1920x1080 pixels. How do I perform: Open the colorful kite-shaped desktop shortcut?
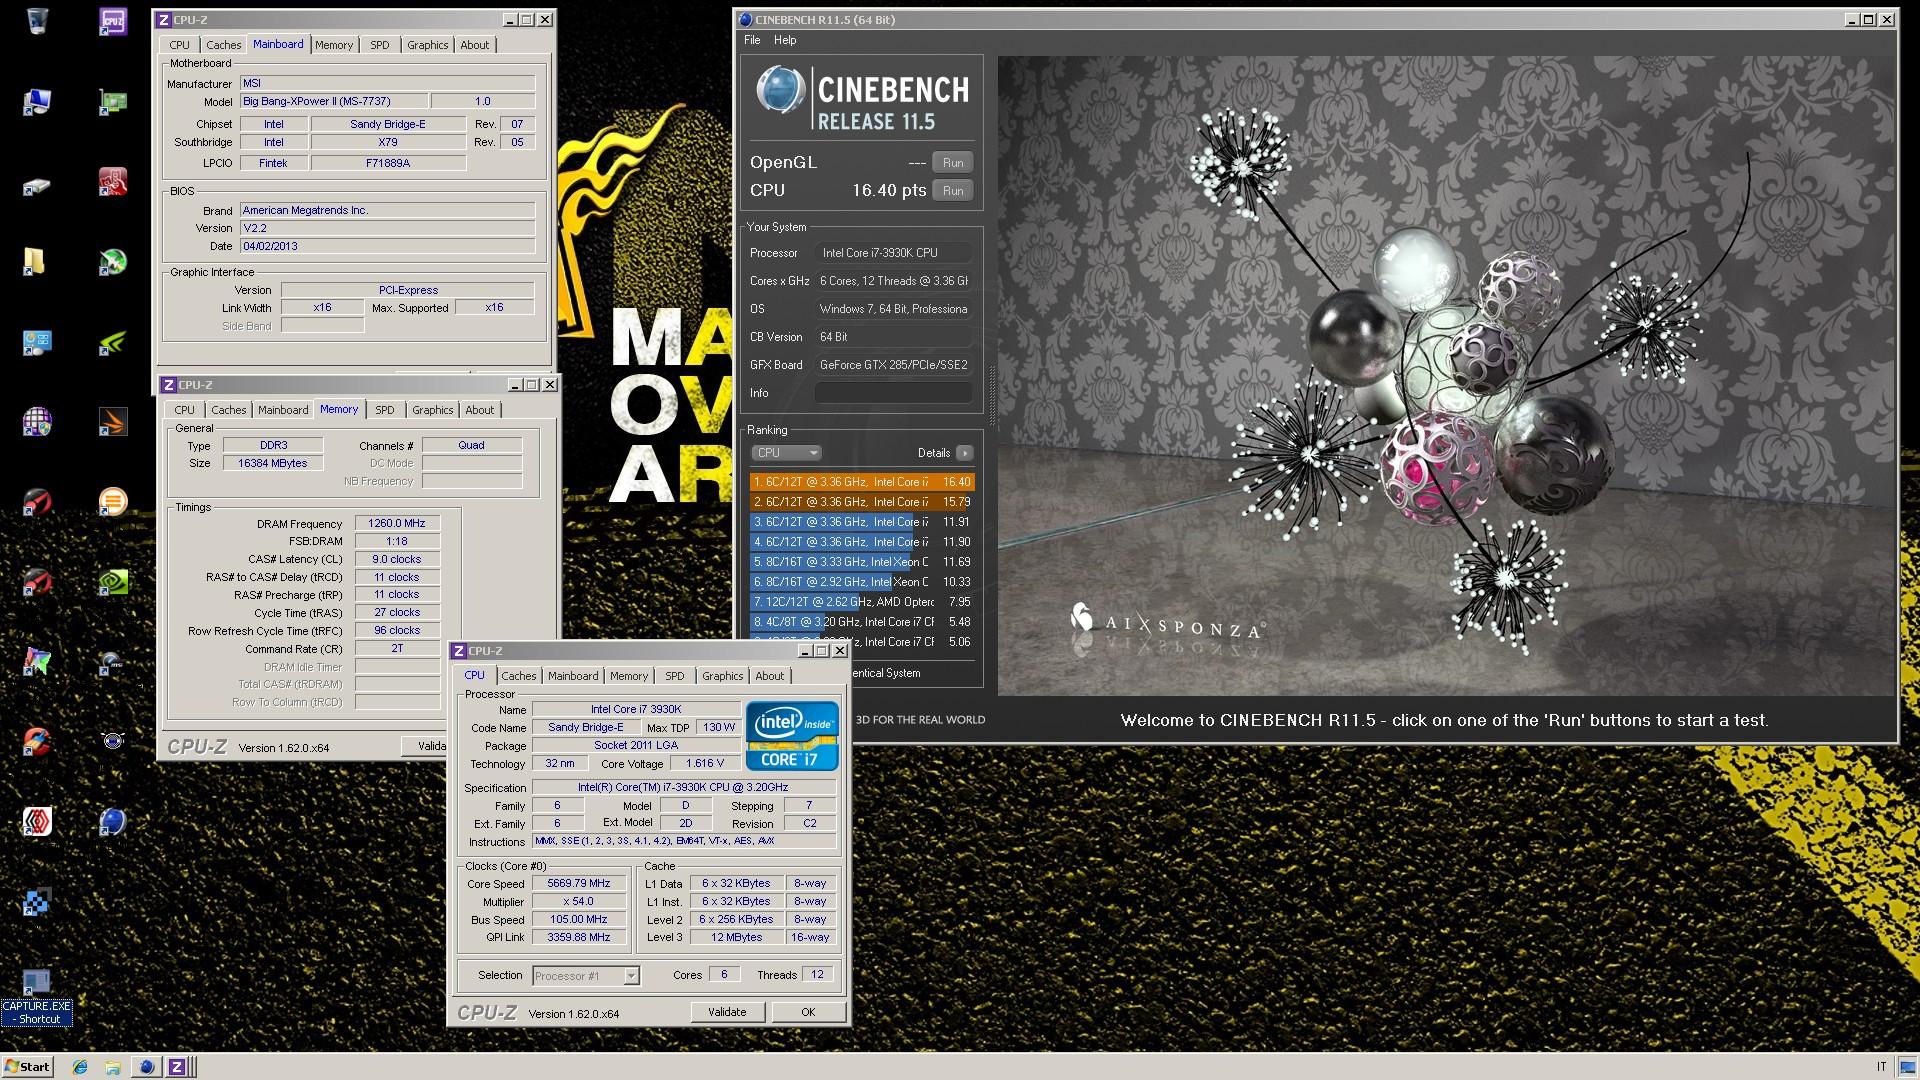click(37, 661)
